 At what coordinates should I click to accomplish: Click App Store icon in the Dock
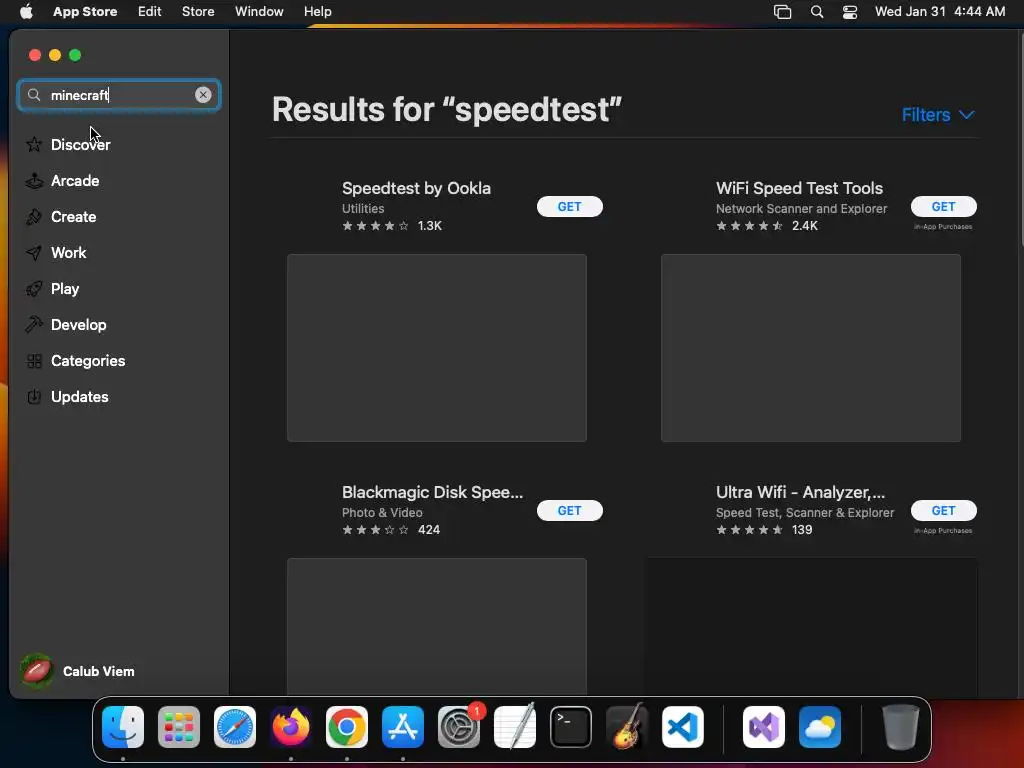click(403, 727)
